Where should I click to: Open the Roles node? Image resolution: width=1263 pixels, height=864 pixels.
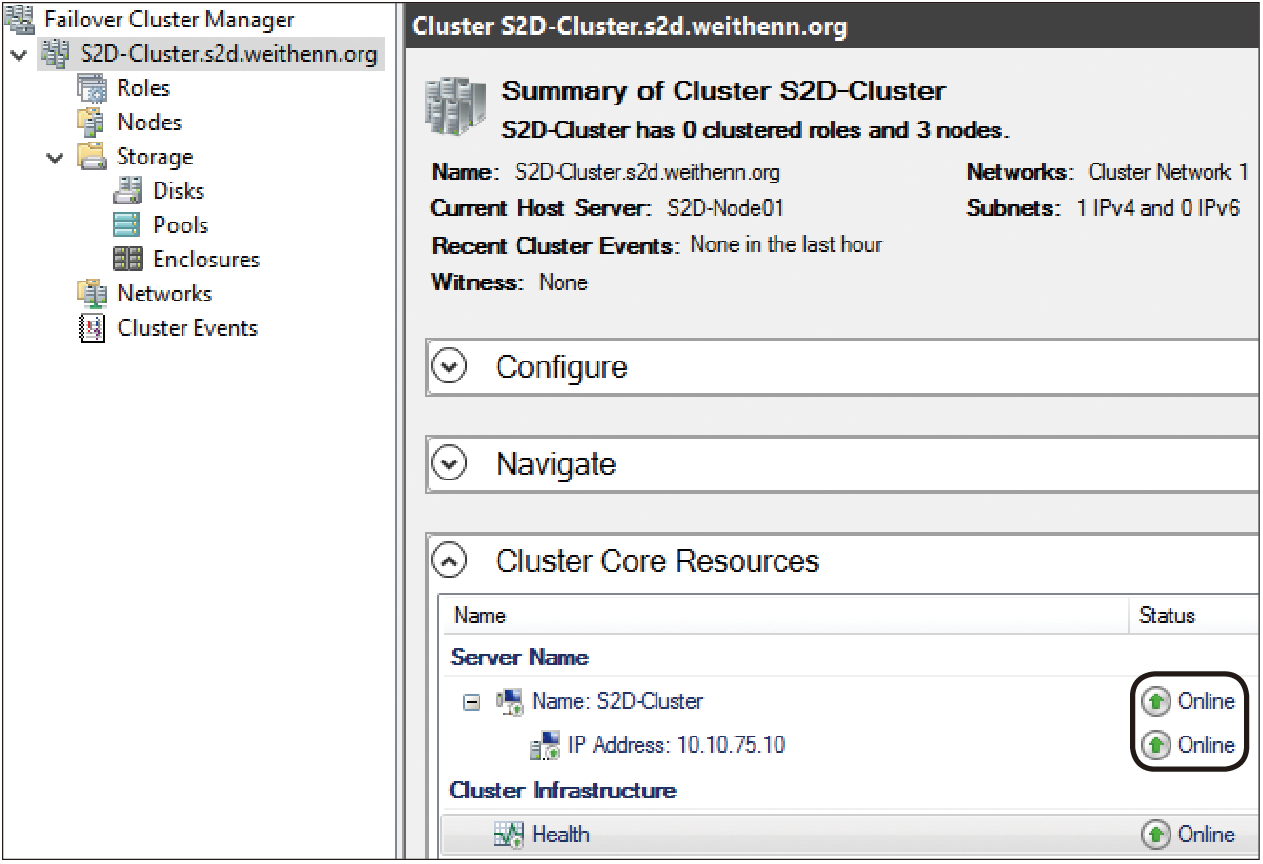point(143,88)
